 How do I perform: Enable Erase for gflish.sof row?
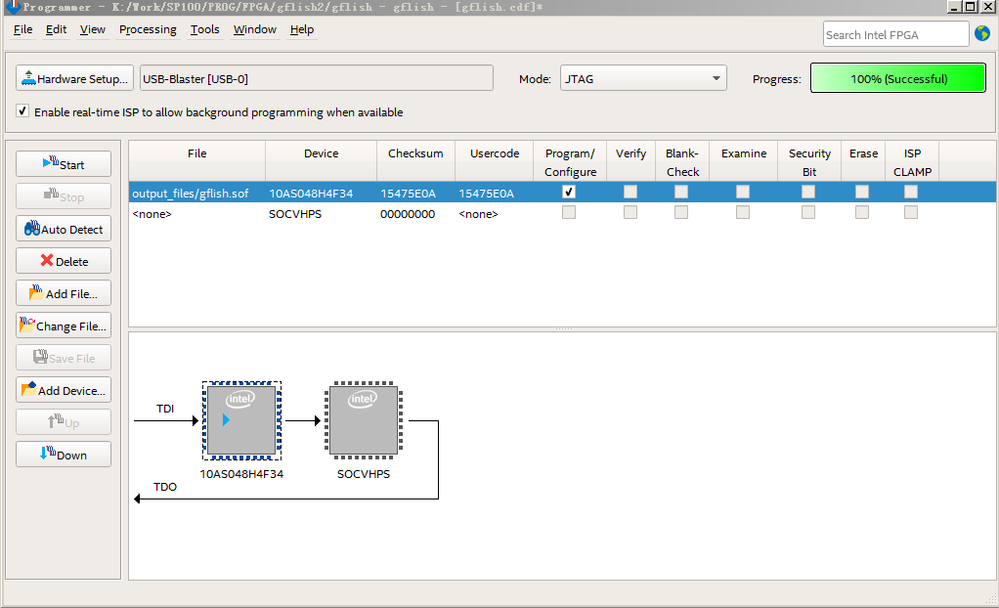click(862, 192)
